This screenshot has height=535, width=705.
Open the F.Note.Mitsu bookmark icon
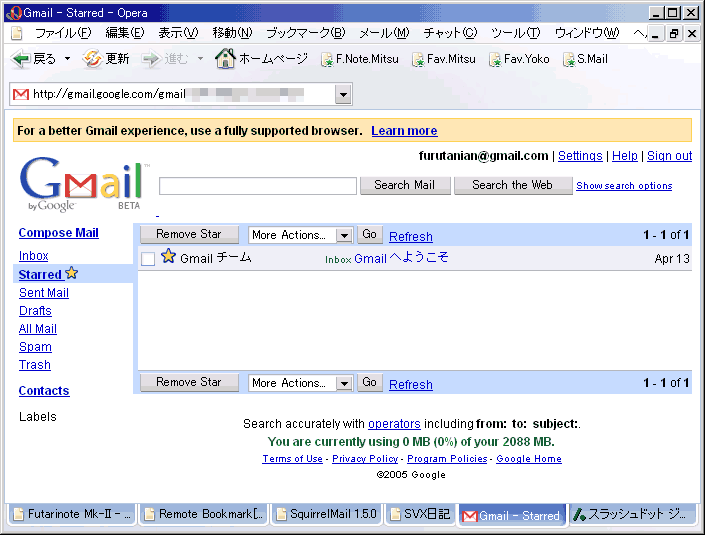click(x=326, y=60)
